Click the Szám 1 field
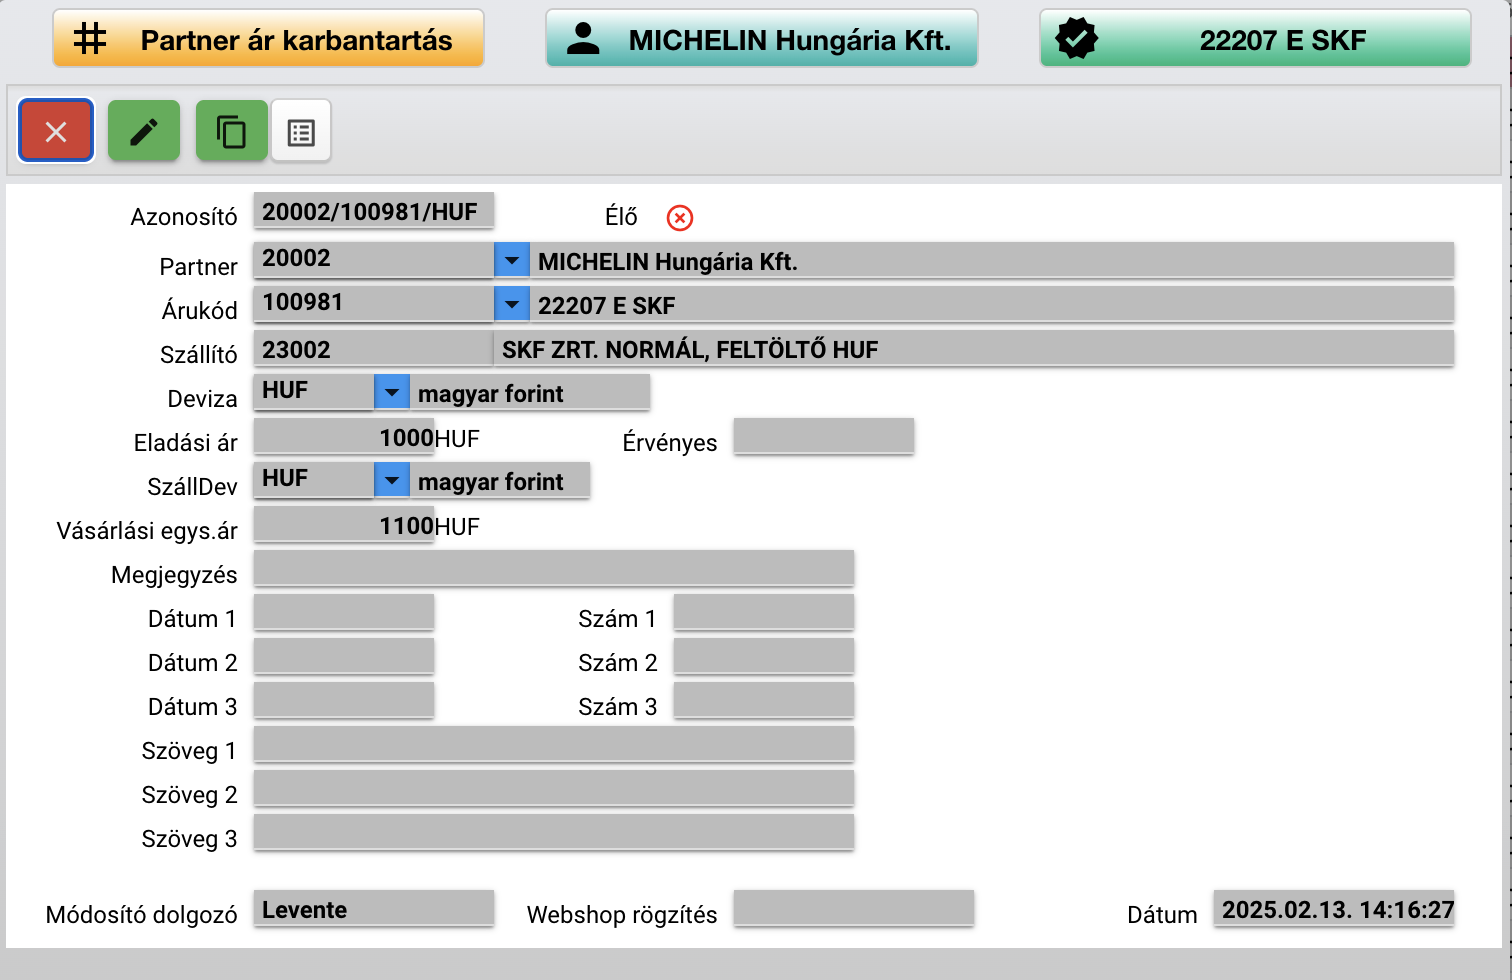Image resolution: width=1512 pixels, height=980 pixels. (x=764, y=612)
